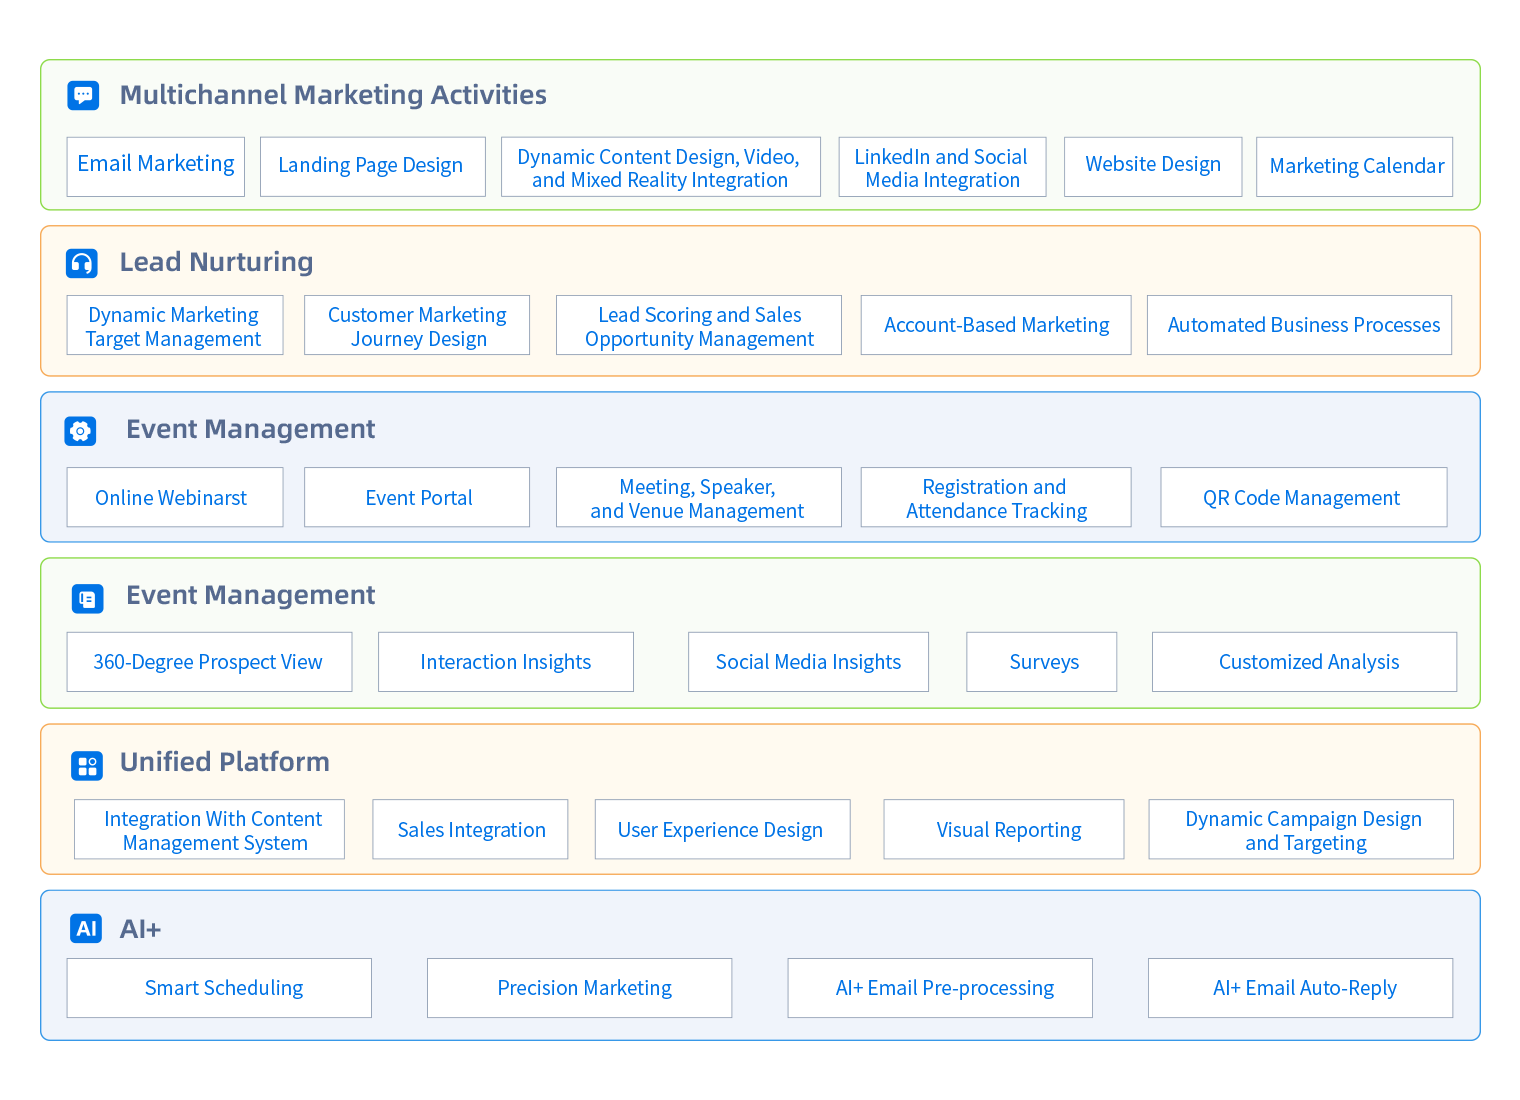Open LinkedIn and Social Media Integration
1520x1100 pixels.
click(942, 167)
